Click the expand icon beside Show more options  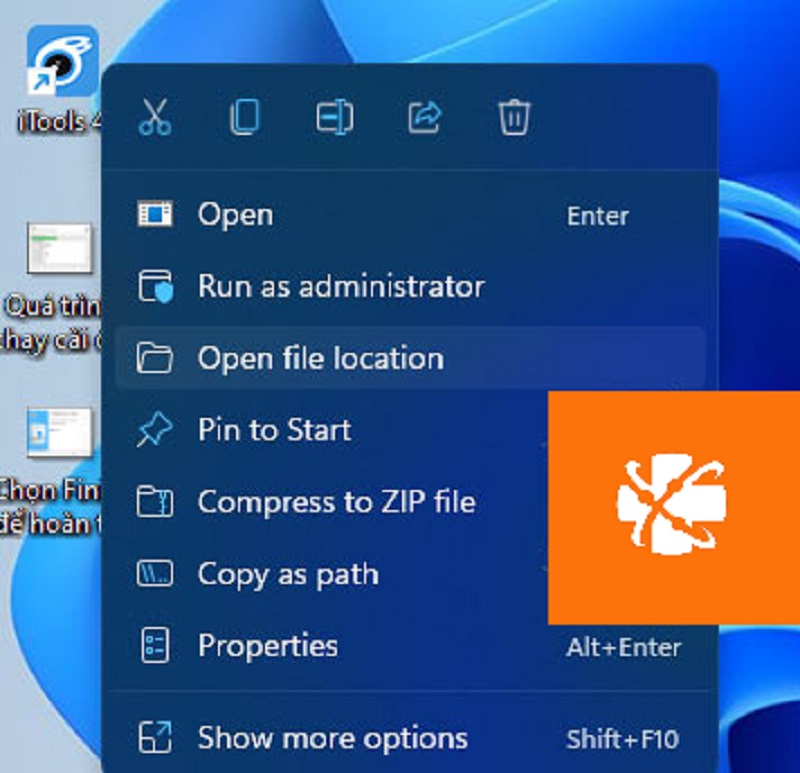(155, 738)
